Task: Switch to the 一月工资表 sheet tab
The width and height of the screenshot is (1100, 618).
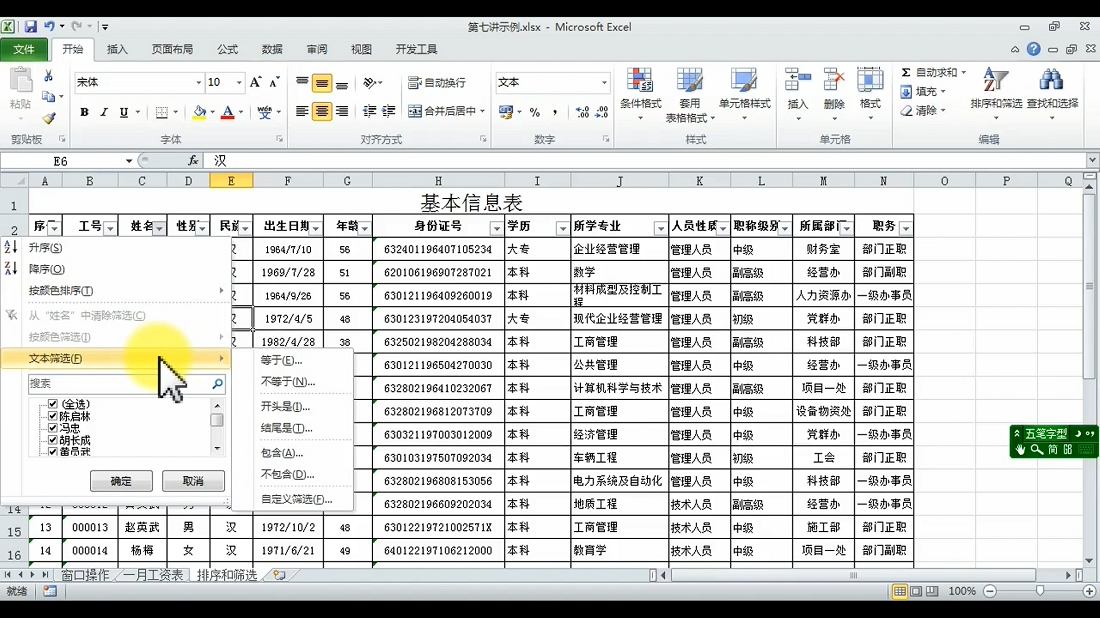Action: tap(153, 575)
